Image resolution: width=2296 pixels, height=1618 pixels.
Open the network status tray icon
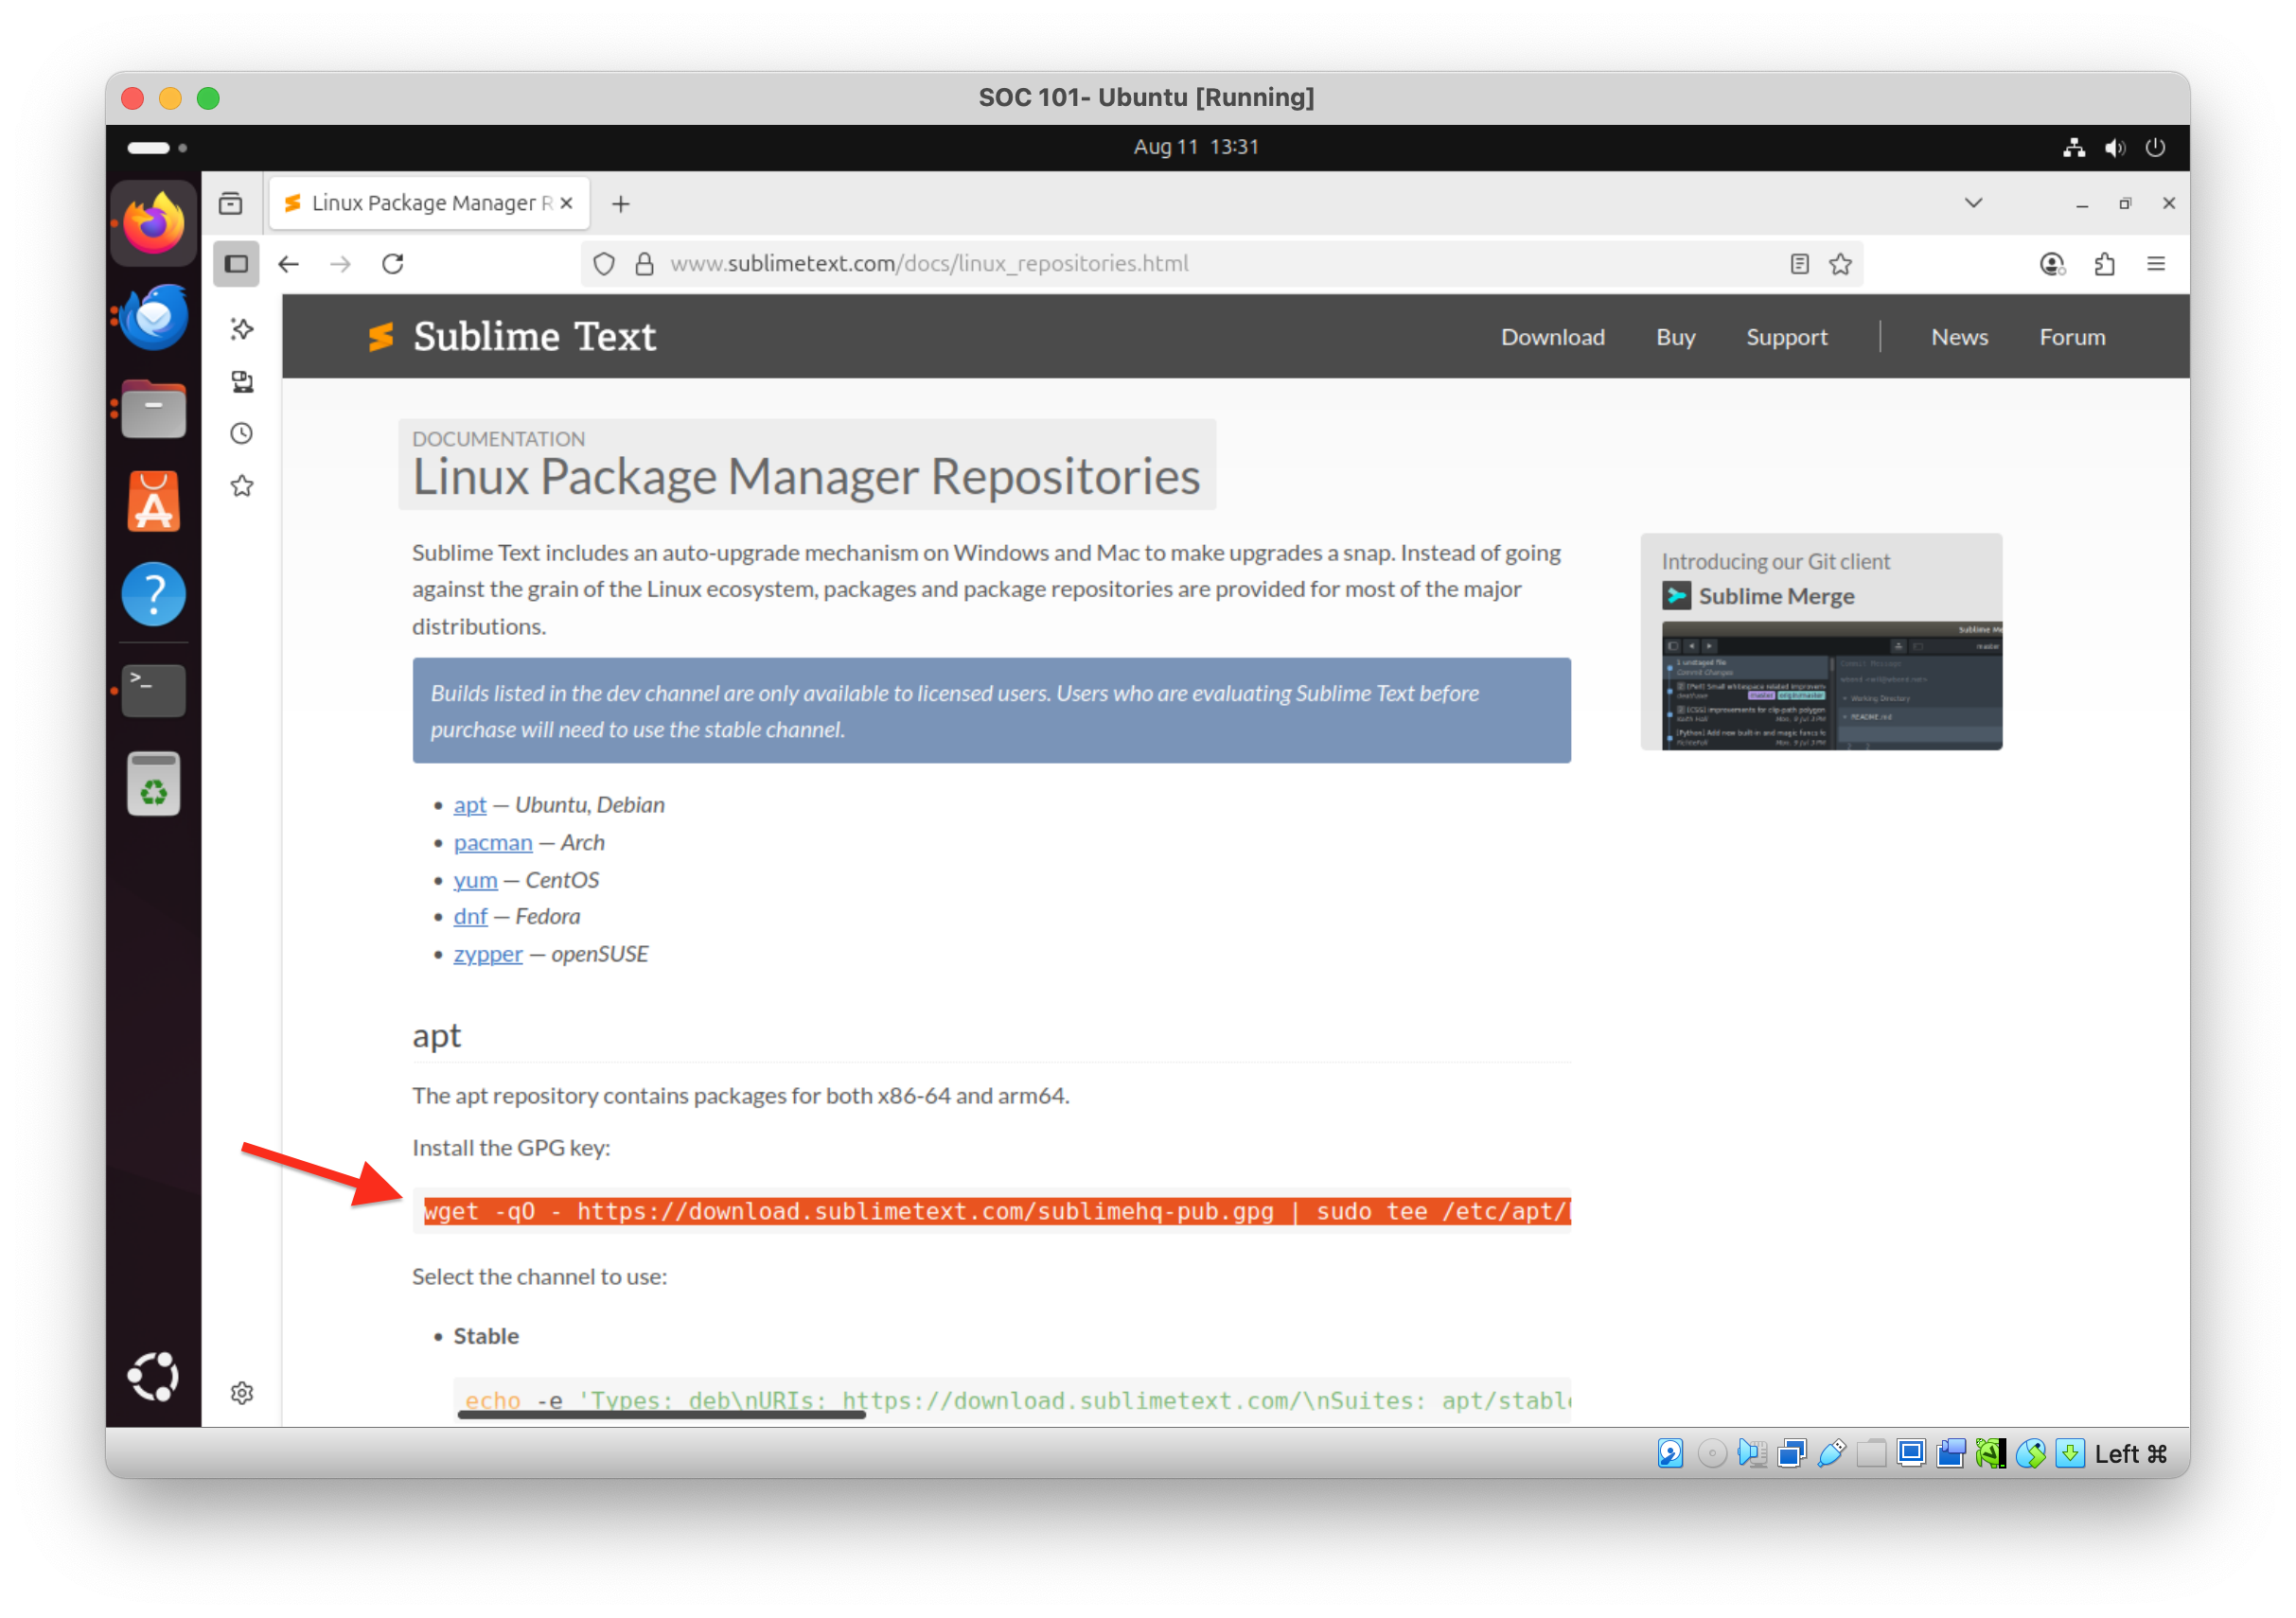(2075, 148)
